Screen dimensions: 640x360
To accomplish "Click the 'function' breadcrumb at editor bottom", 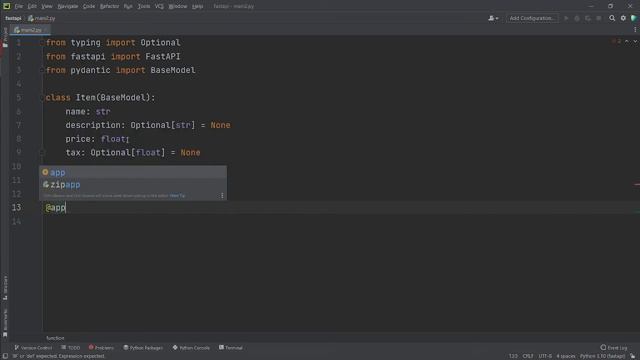I will (x=55, y=338).
